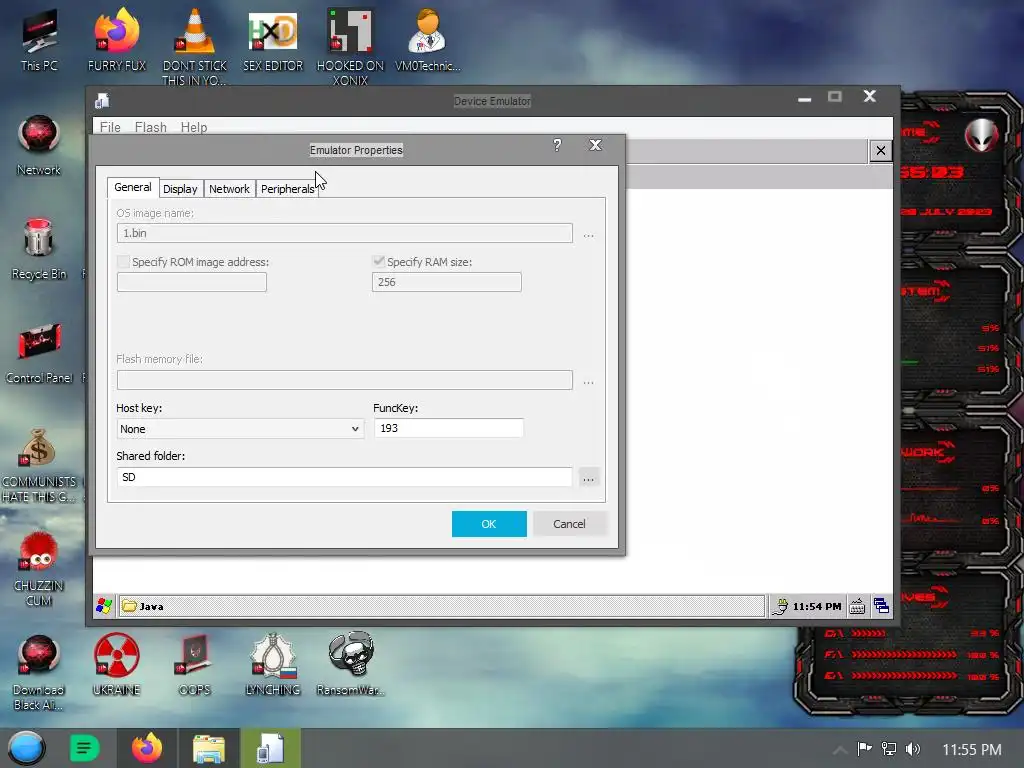
Task: Open Download Black Al... desktop icon
Action: point(39,673)
